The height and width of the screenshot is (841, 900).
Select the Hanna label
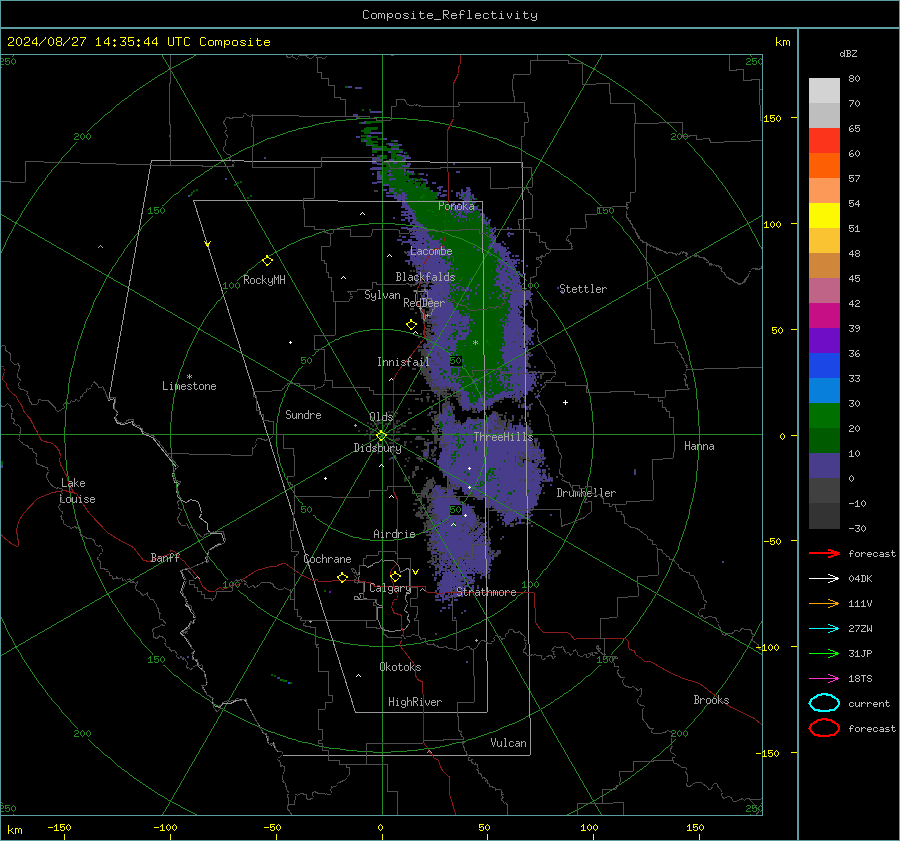(699, 446)
